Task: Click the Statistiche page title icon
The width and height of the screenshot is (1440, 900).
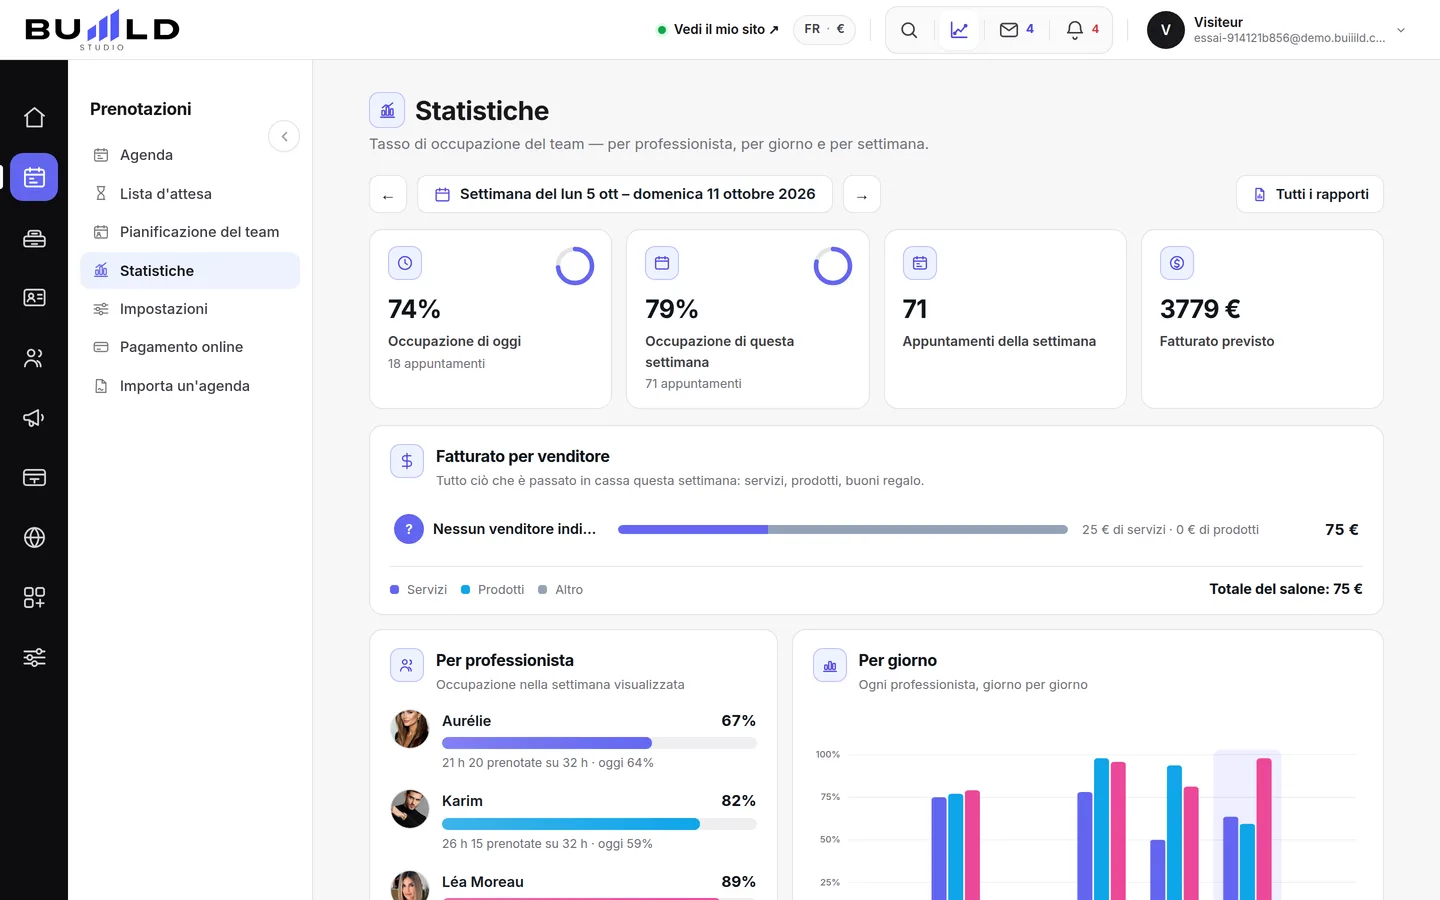Action: (x=387, y=110)
